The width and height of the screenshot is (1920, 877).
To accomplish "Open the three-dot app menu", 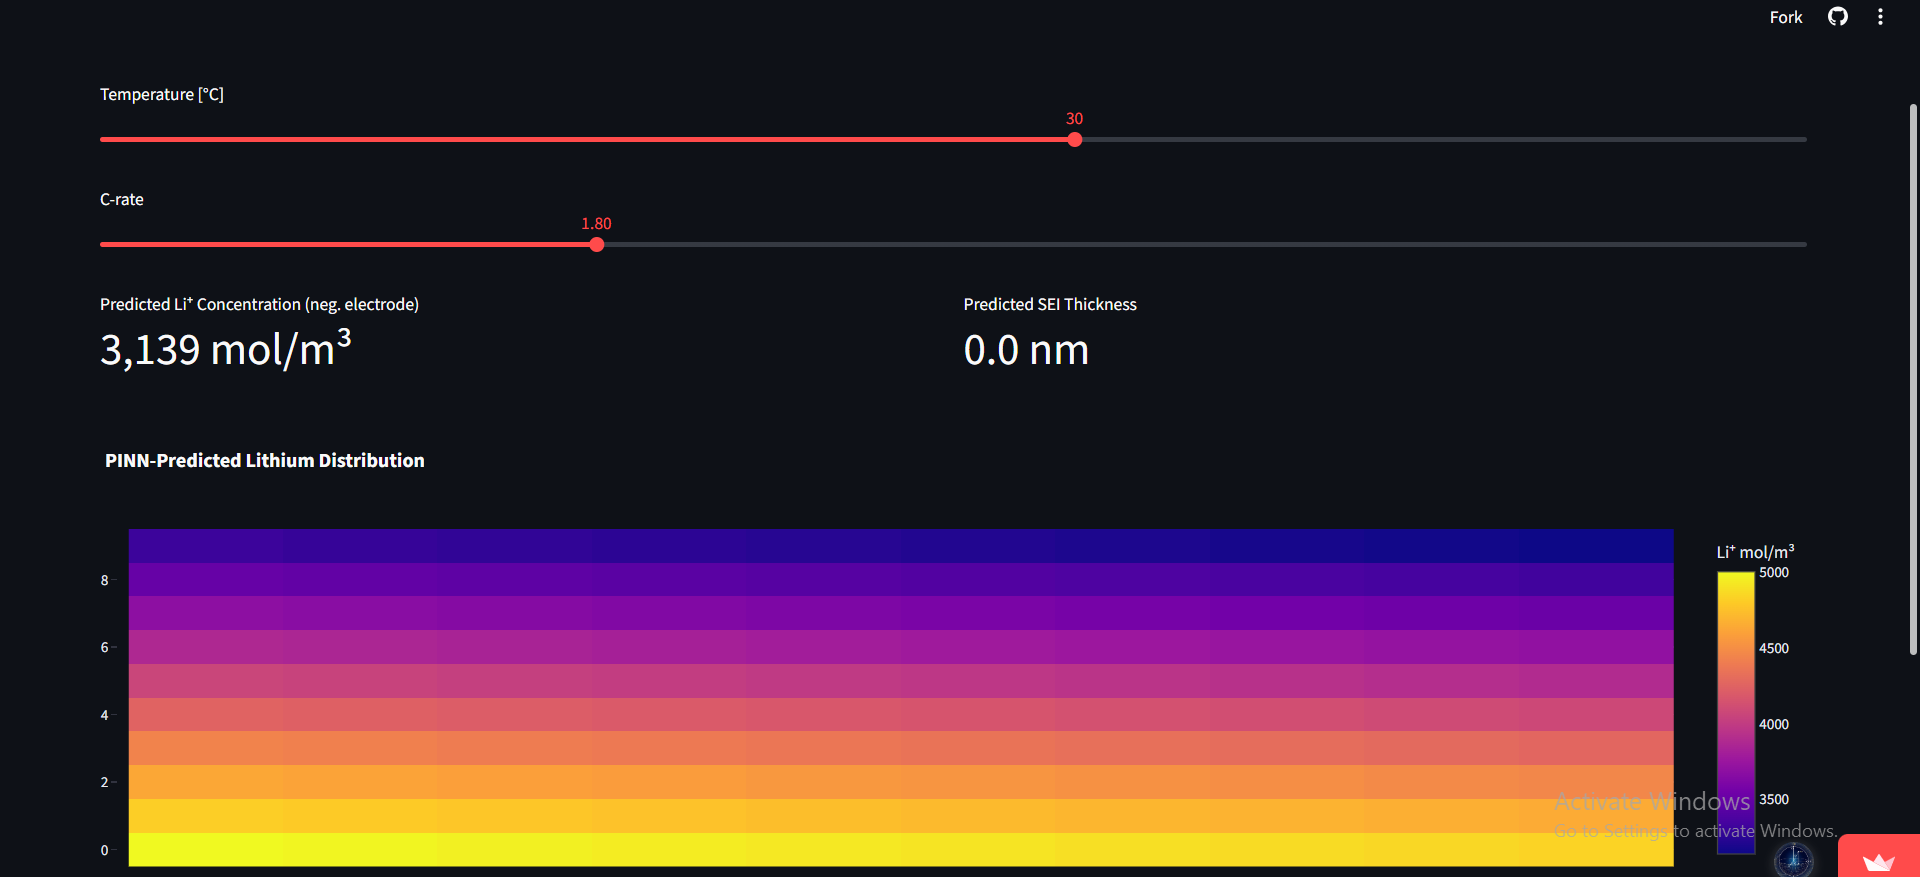I will pyautogui.click(x=1880, y=17).
